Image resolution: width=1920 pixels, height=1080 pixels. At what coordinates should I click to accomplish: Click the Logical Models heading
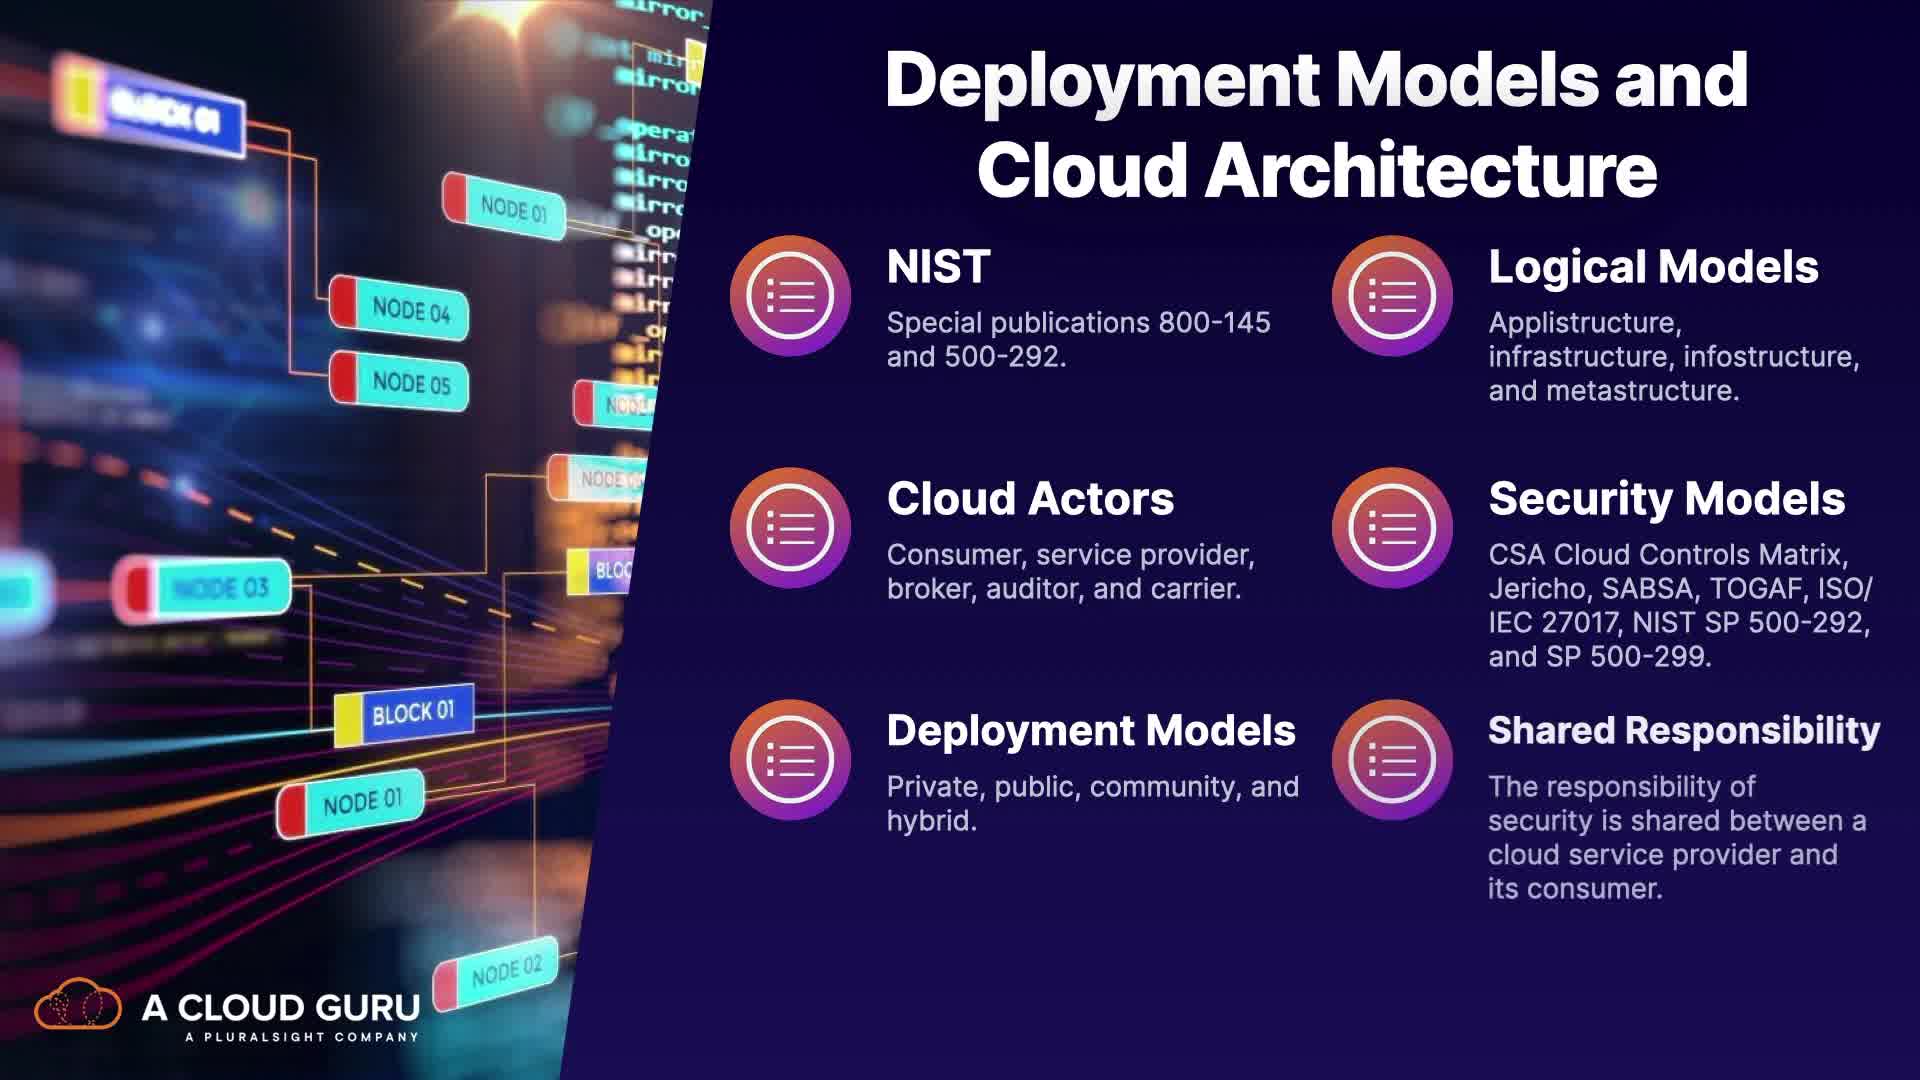(1652, 267)
